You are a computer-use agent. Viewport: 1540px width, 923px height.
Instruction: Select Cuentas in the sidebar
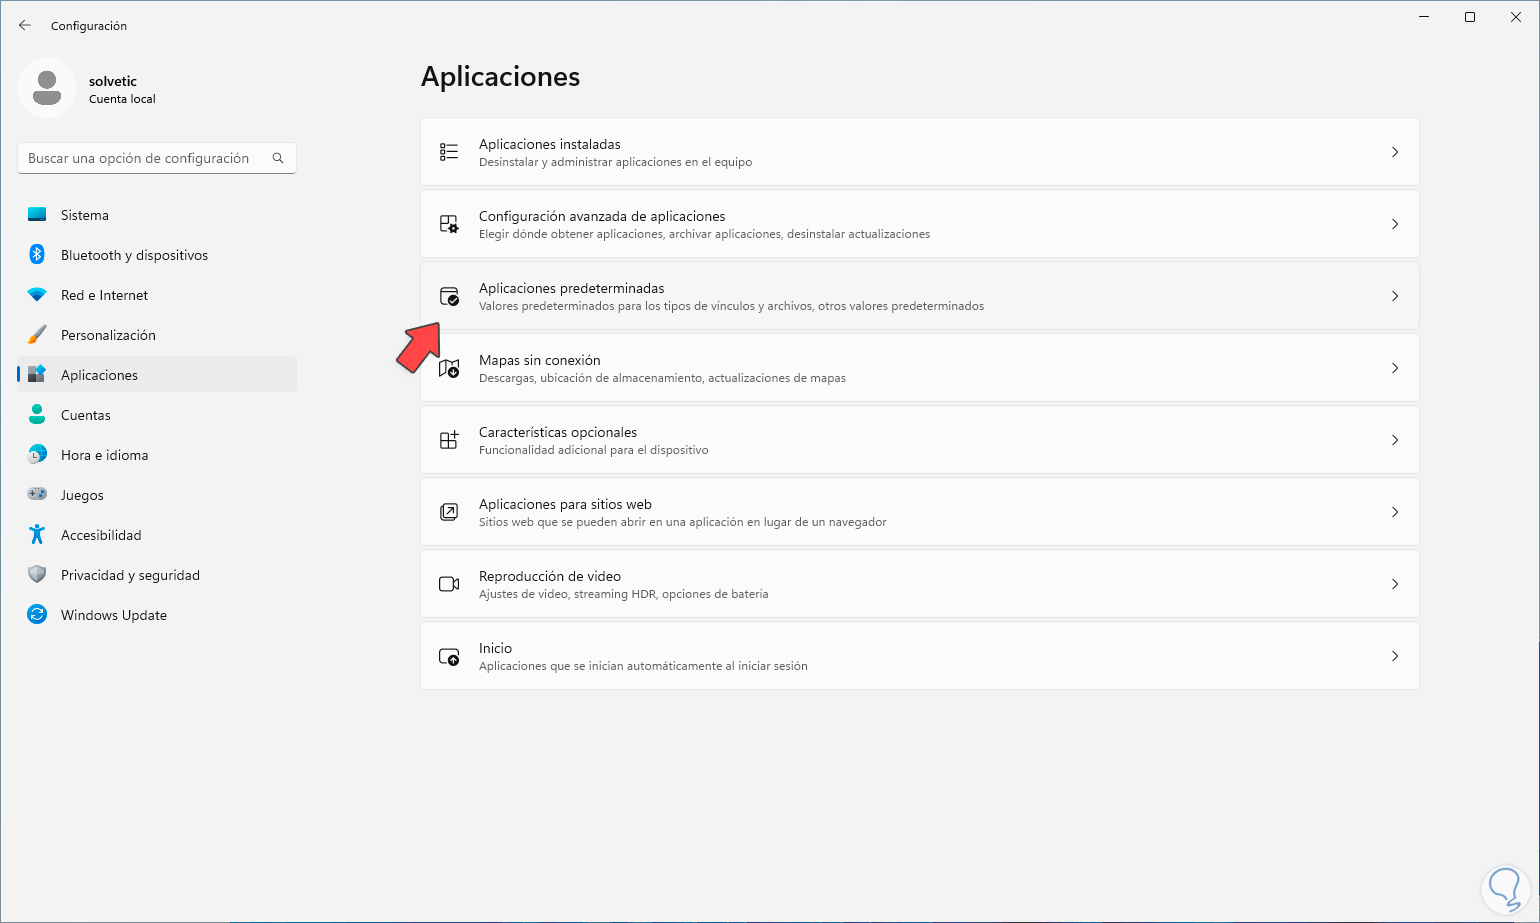tap(86, 415)
